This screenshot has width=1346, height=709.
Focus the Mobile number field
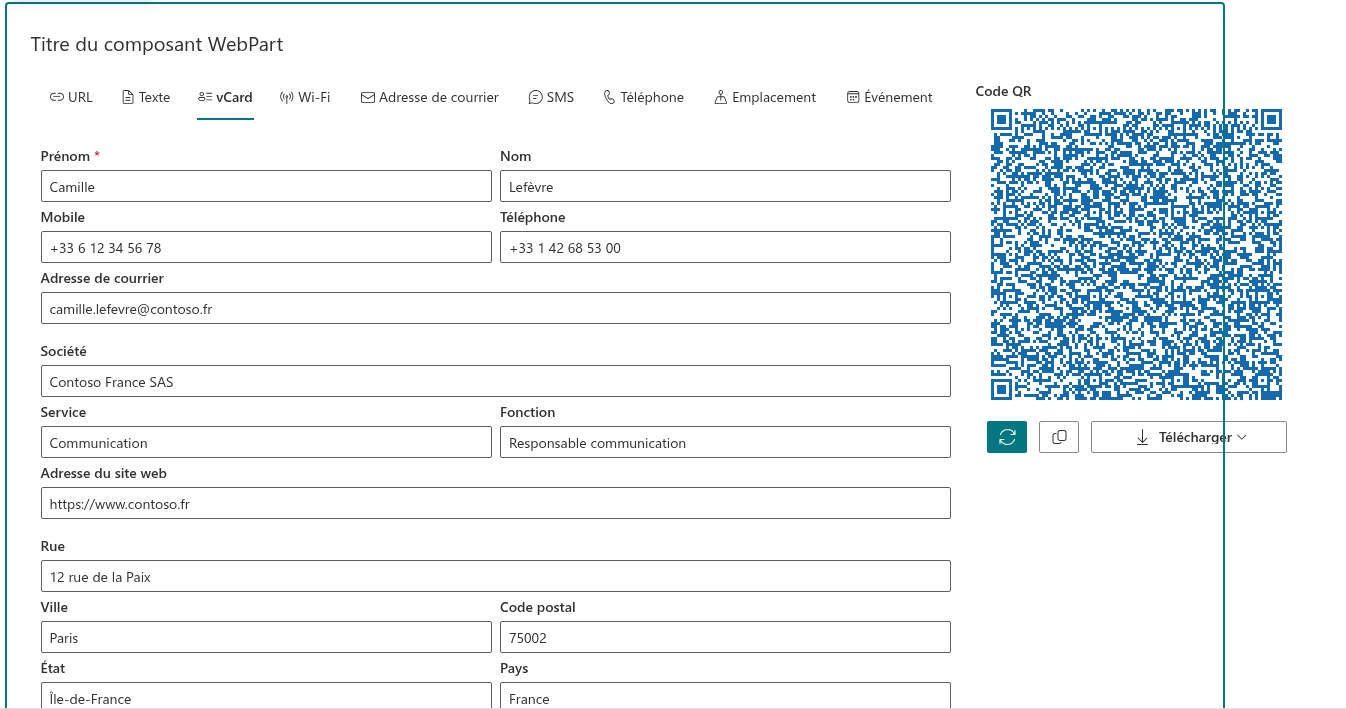pyautogui.click(x=266, y=248)
